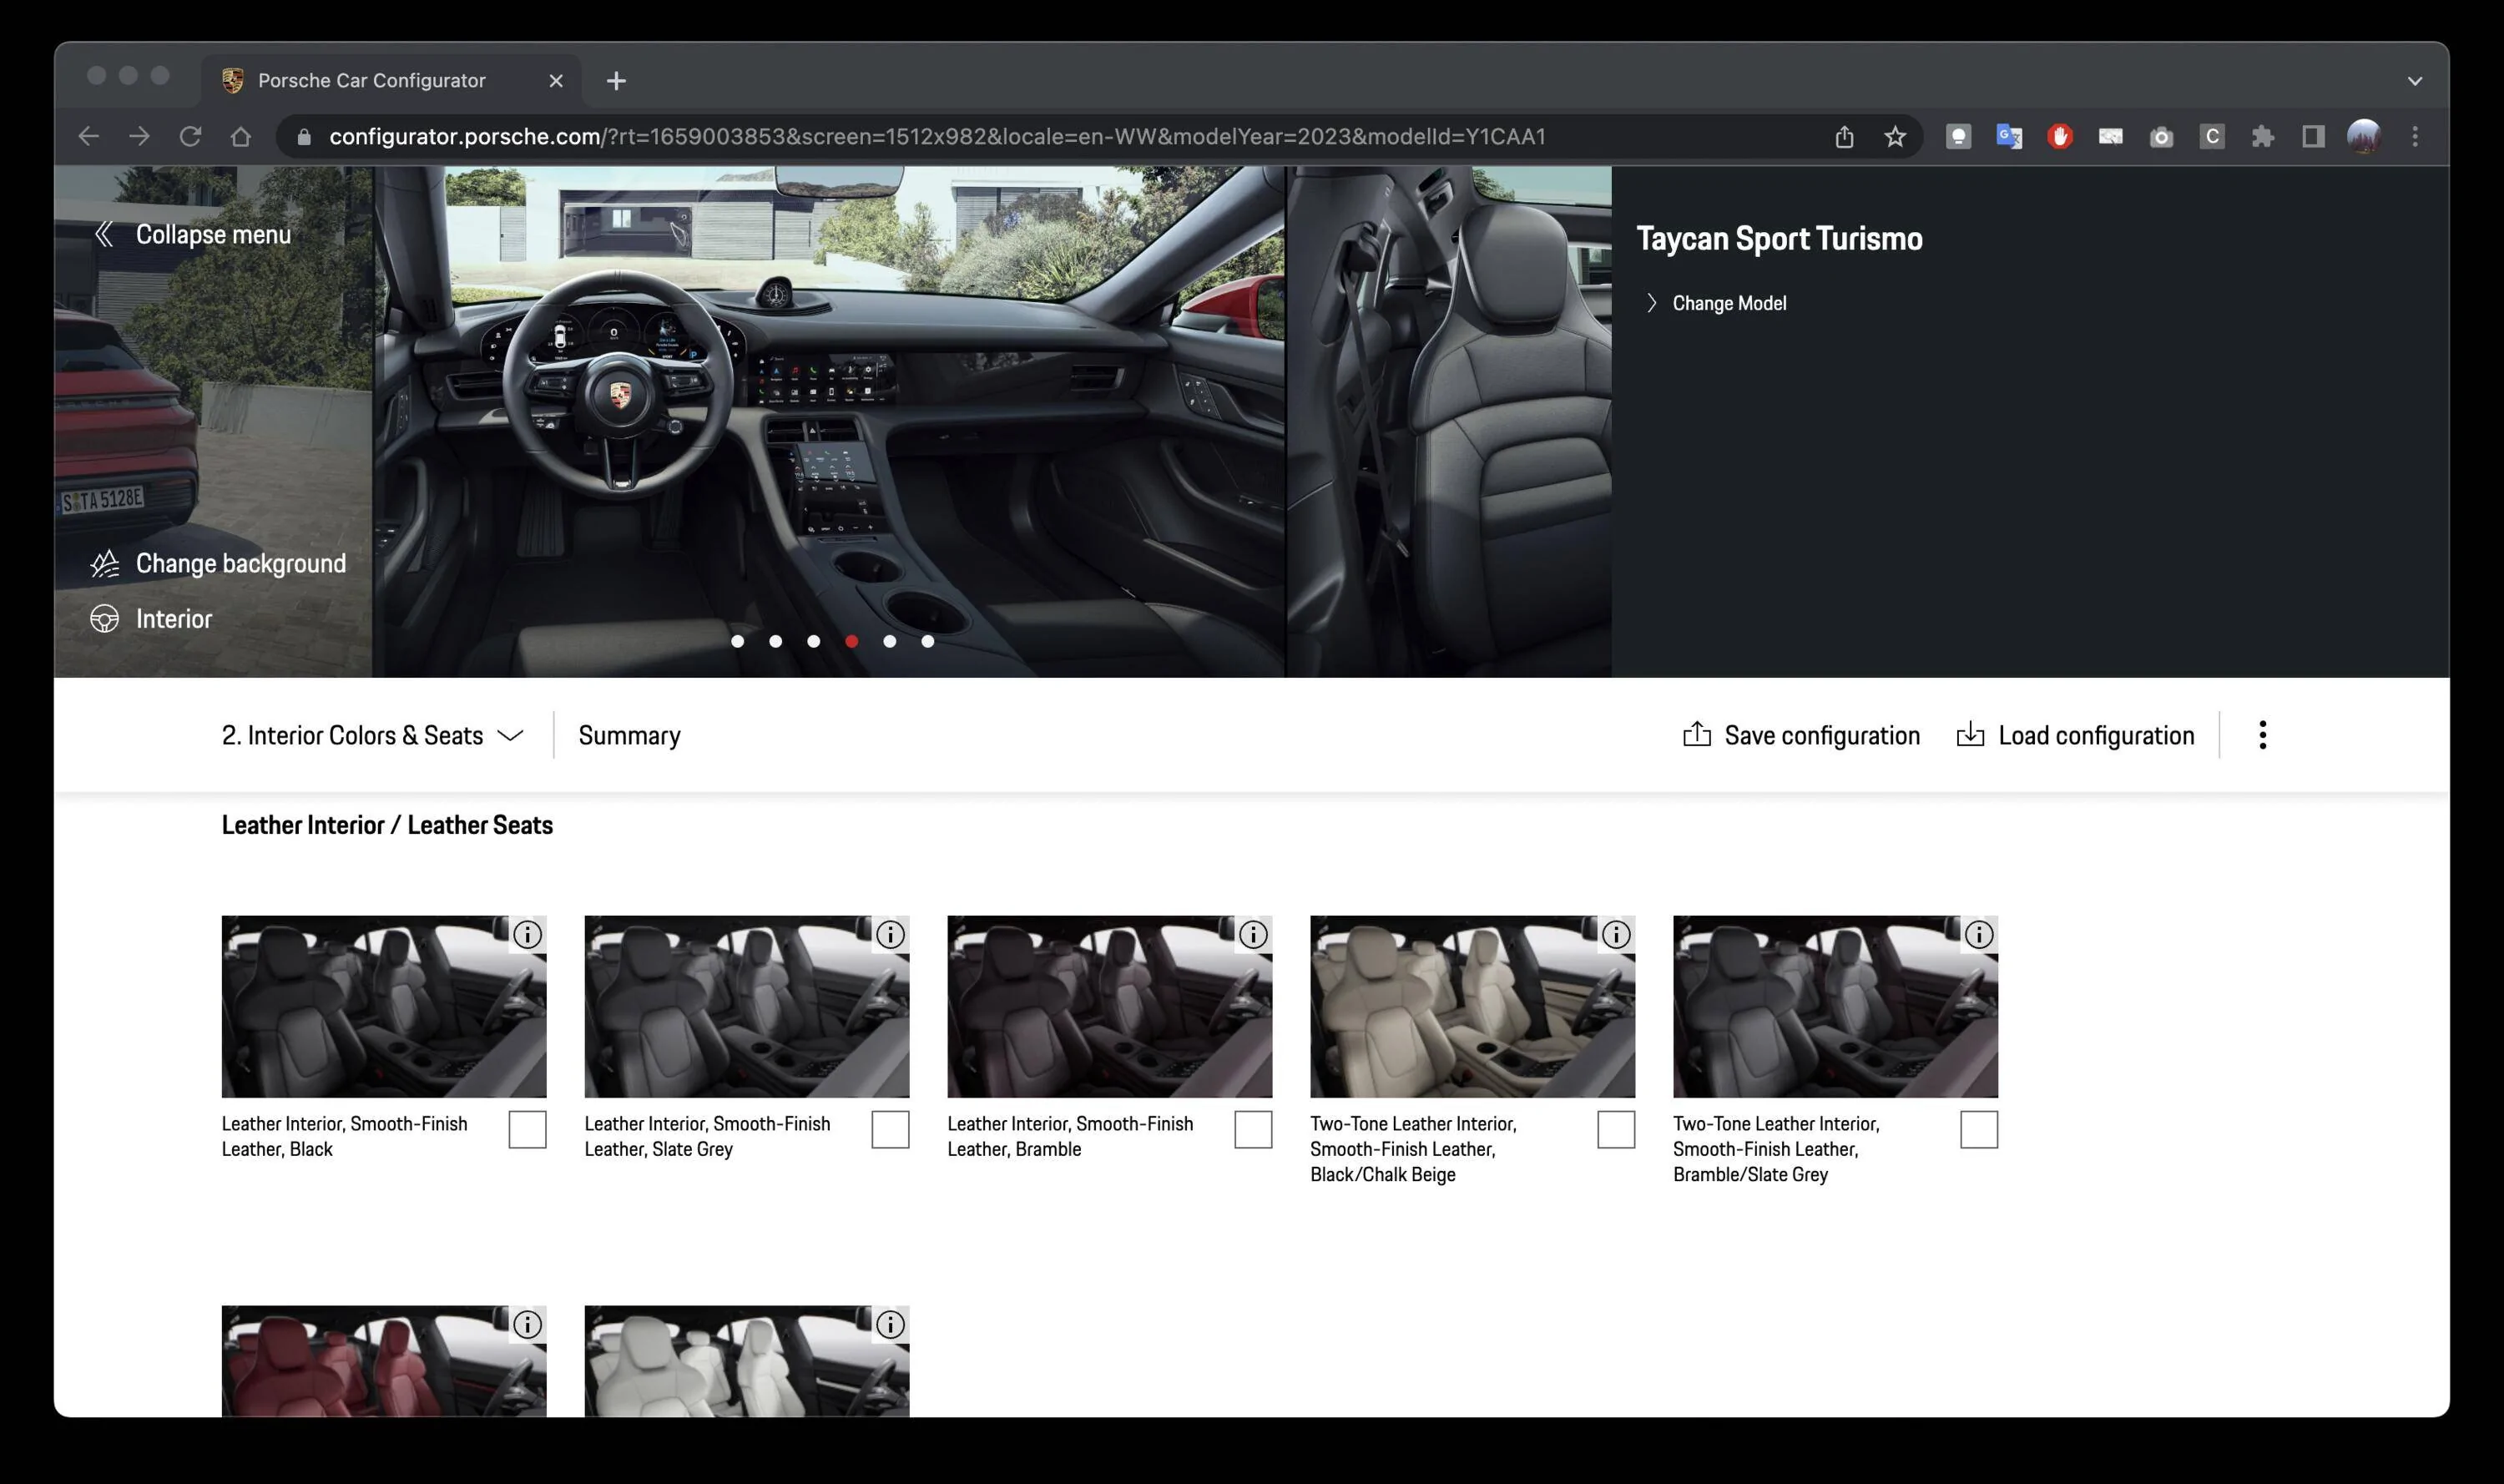Image resolution: width=2504 pixels, height=1484 pixels.
Task: Toggle the browser side panel icon
Action: (2313, 136)
